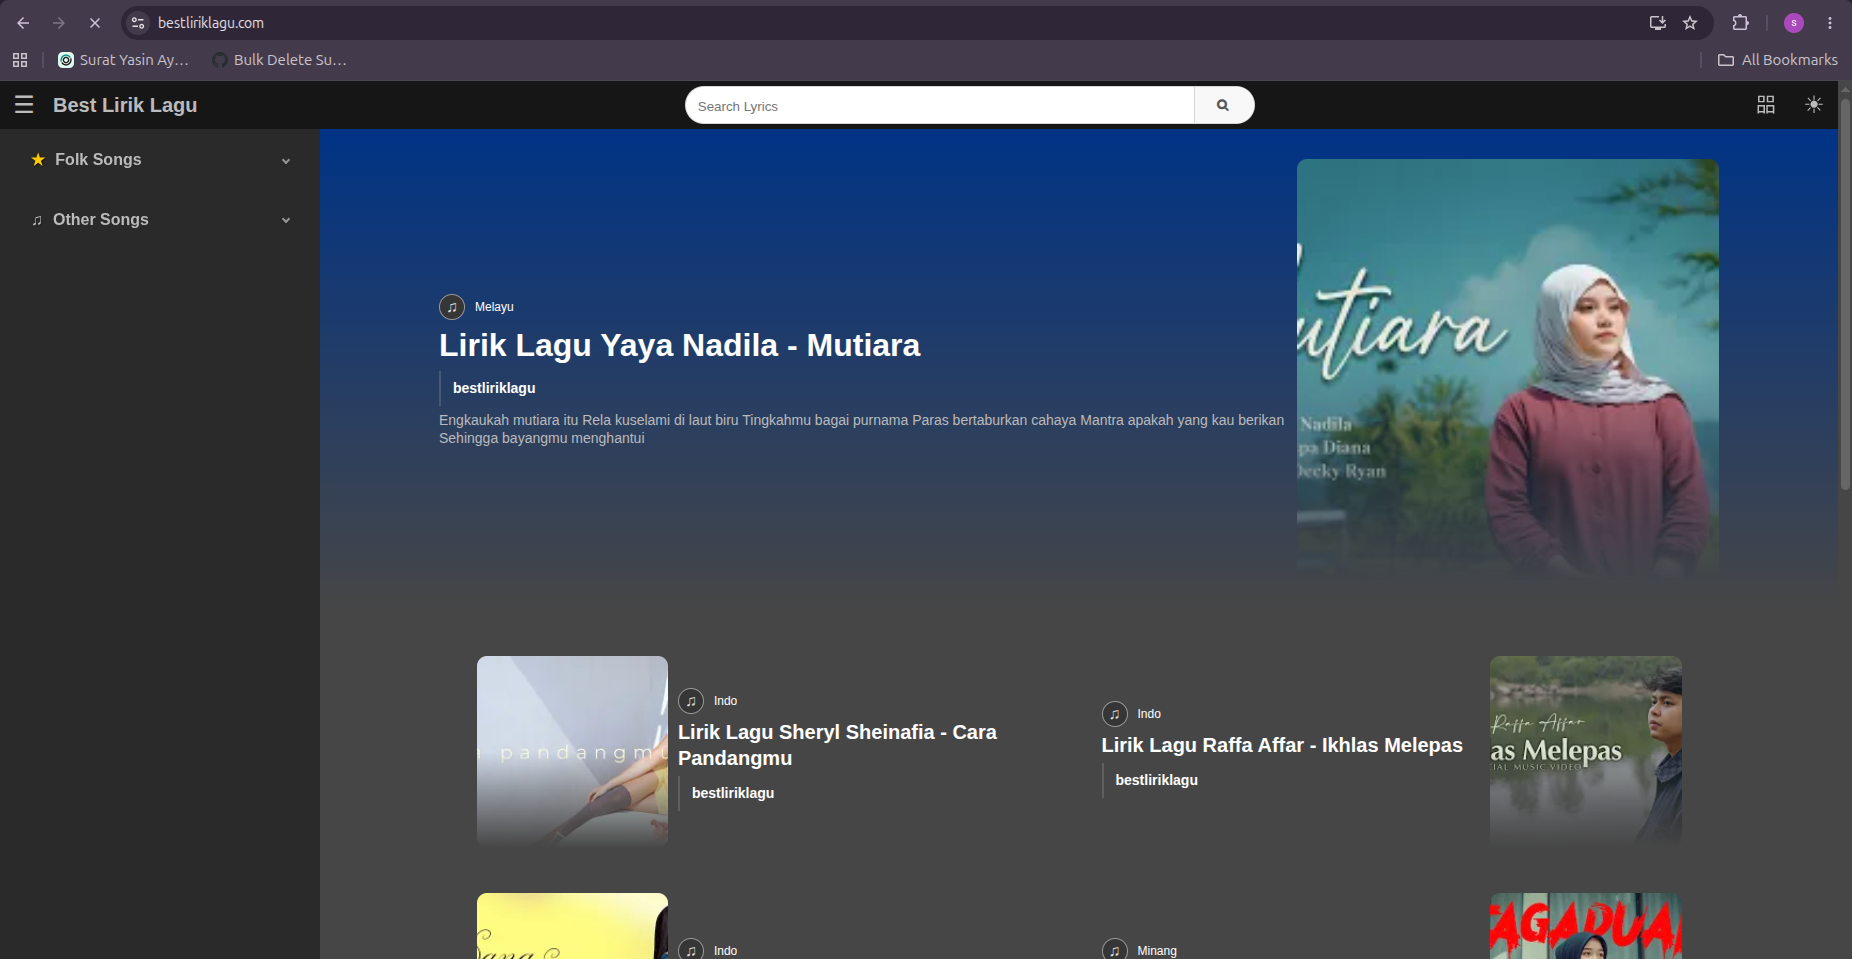The image size is (1852, 959).
Task: Open the Chrome three-dot menu
Action: coord(1830,23)
